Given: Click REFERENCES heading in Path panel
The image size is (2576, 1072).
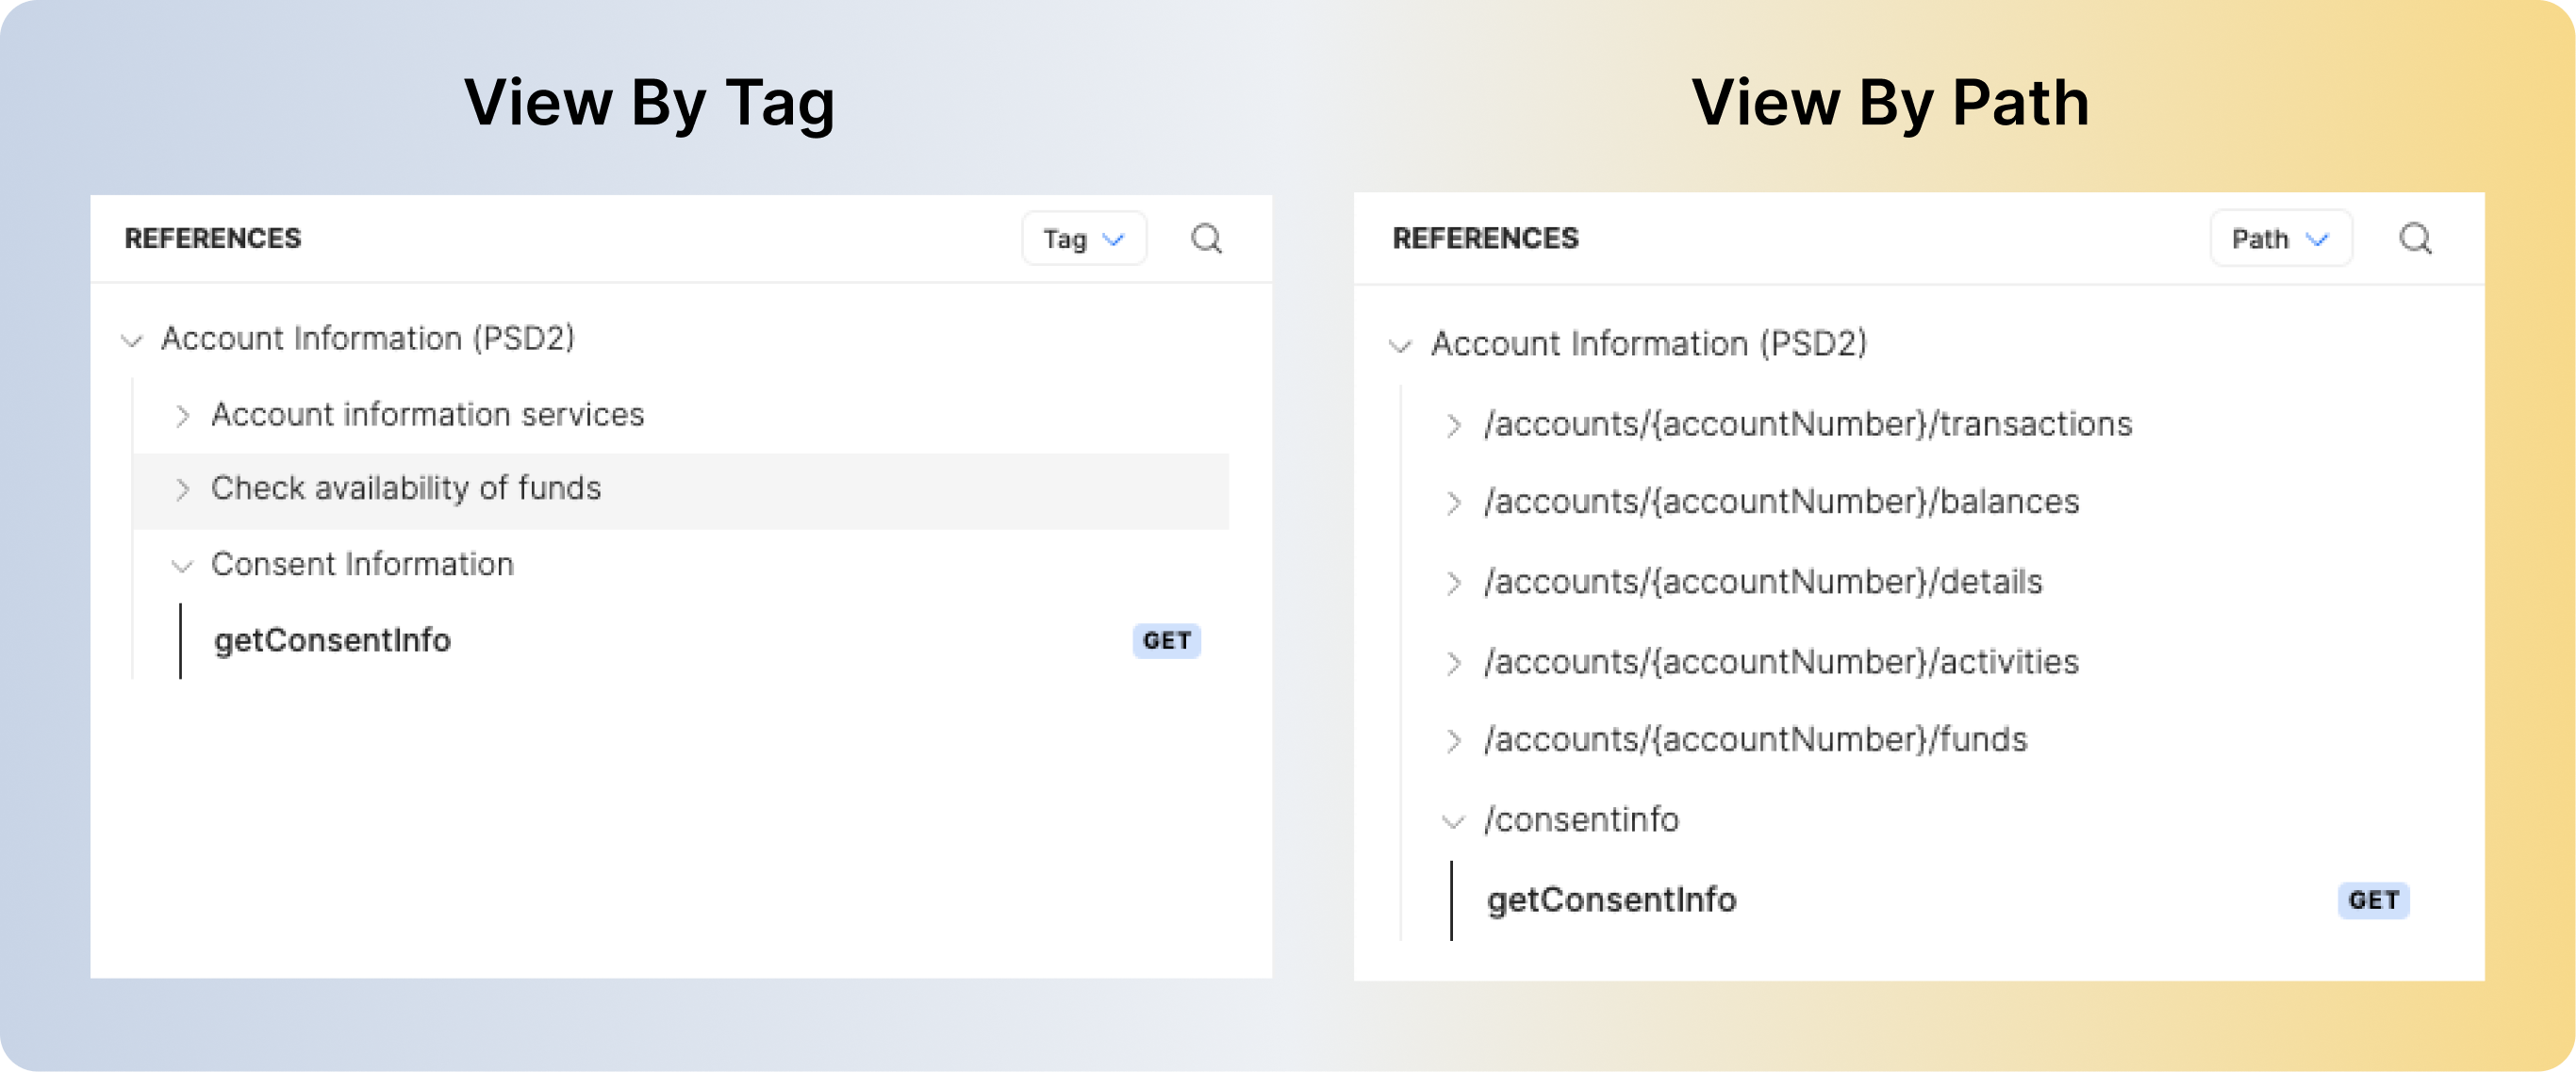Looking at the screenshot, I should pos(1485,239).
